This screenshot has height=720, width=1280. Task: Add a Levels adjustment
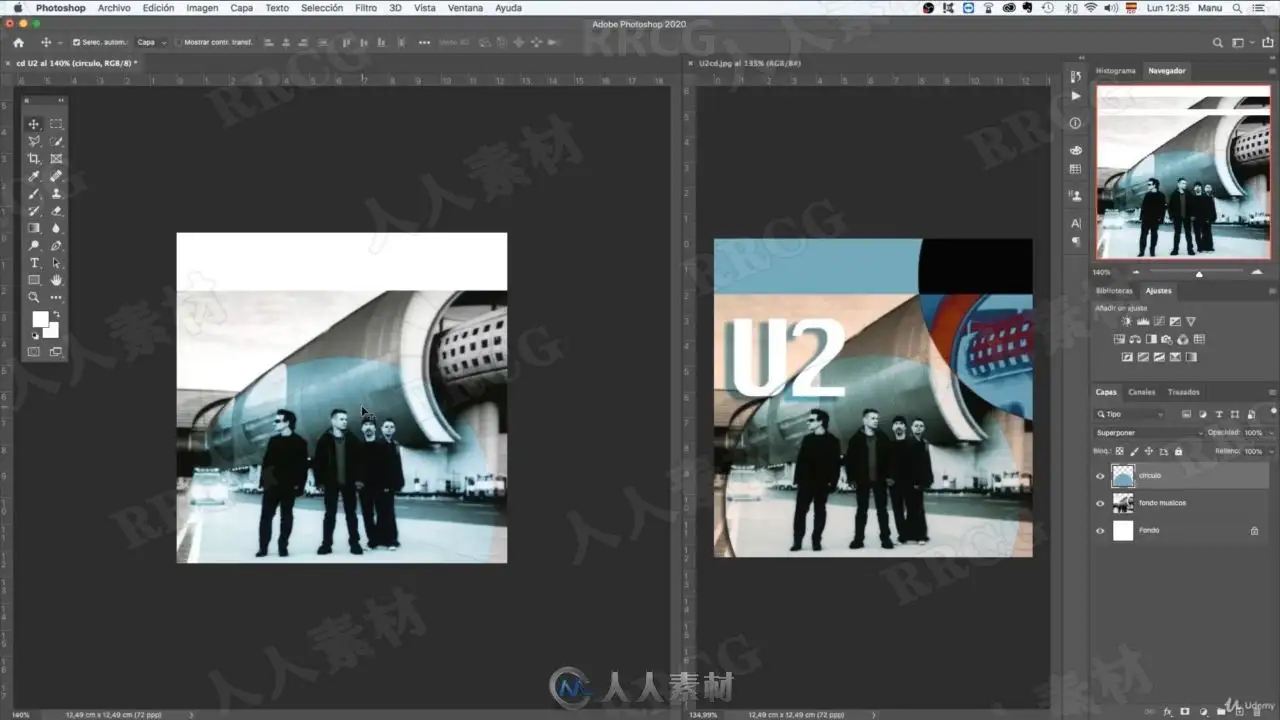[x=1143, y=321]
